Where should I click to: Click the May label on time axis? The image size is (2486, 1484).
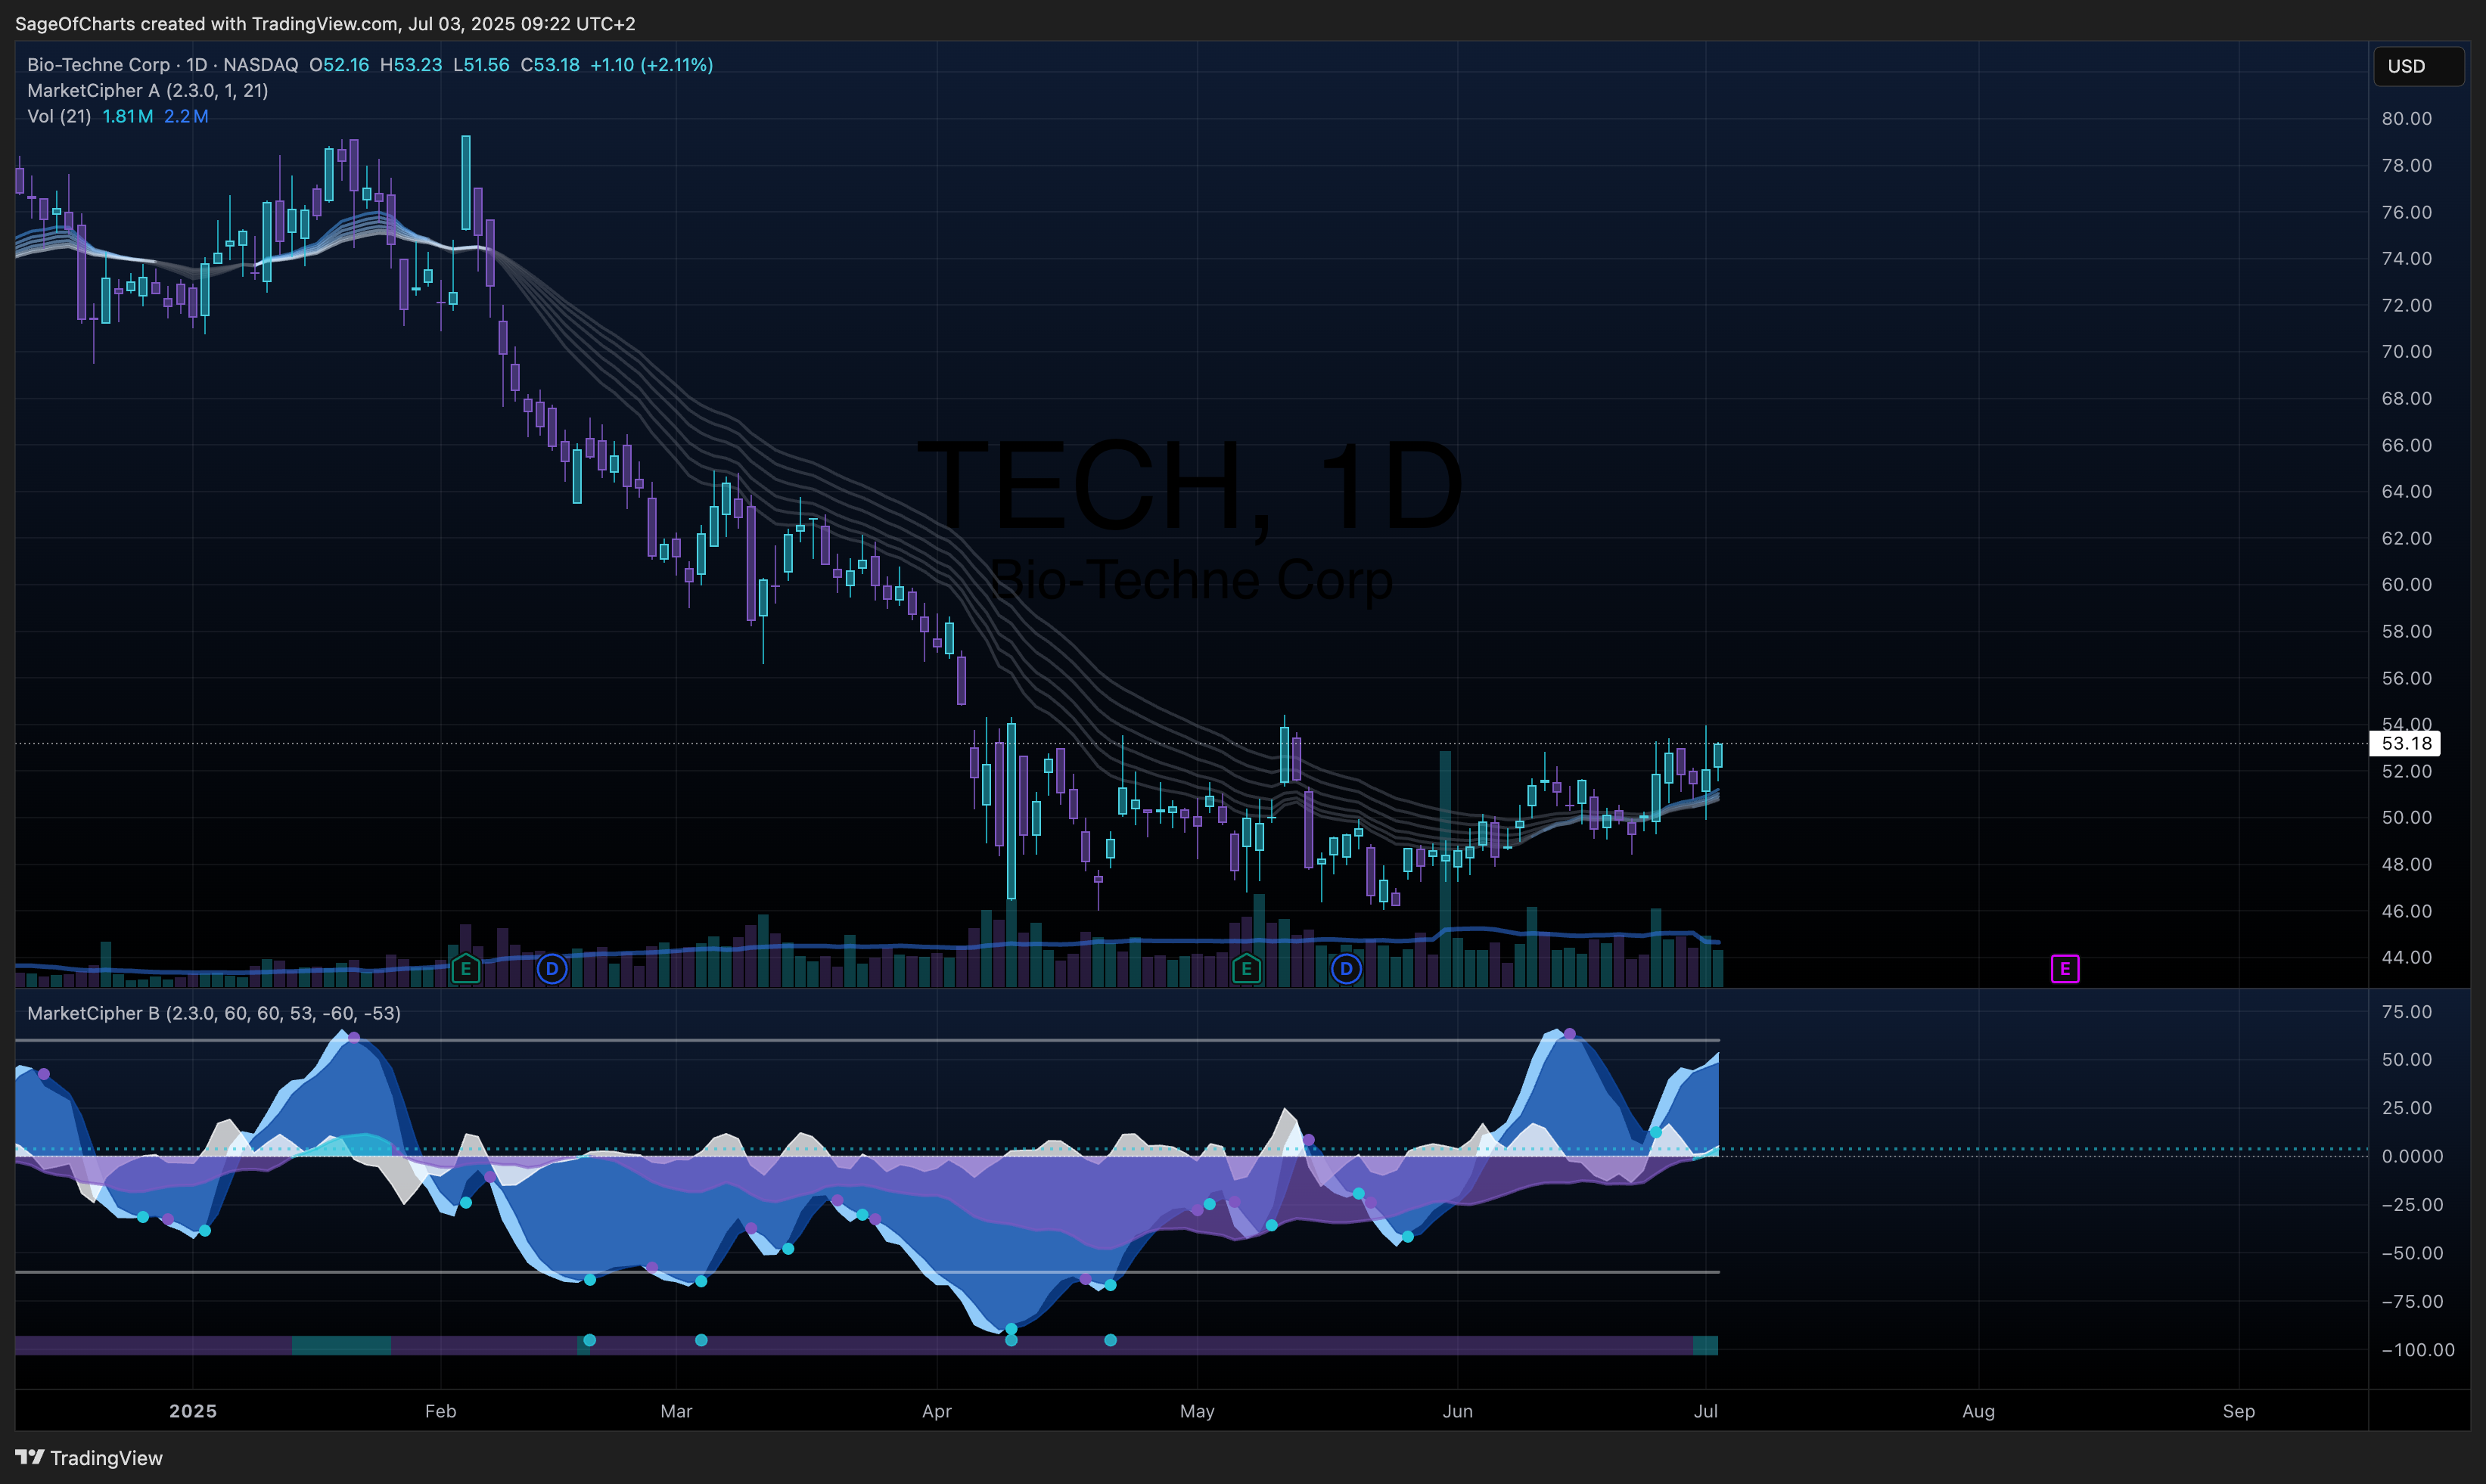1197,1411
